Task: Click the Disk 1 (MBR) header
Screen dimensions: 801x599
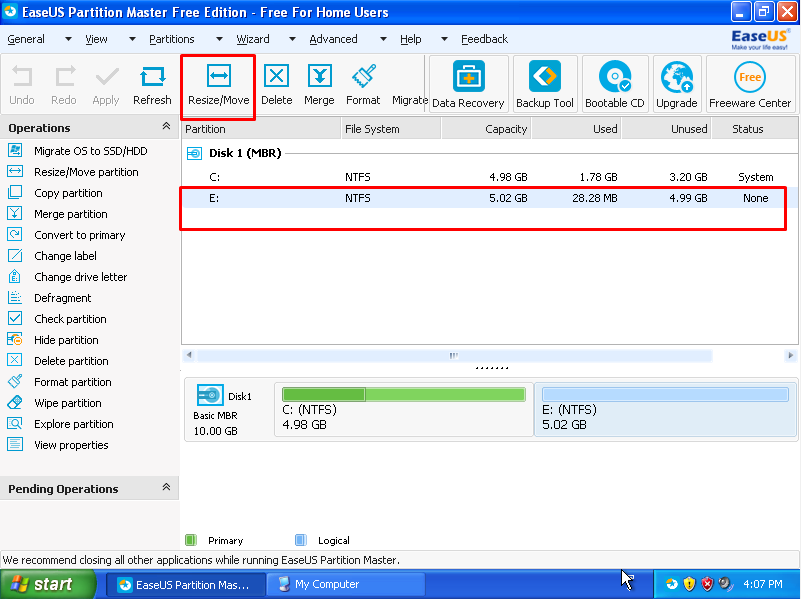Action: point(245,153)
